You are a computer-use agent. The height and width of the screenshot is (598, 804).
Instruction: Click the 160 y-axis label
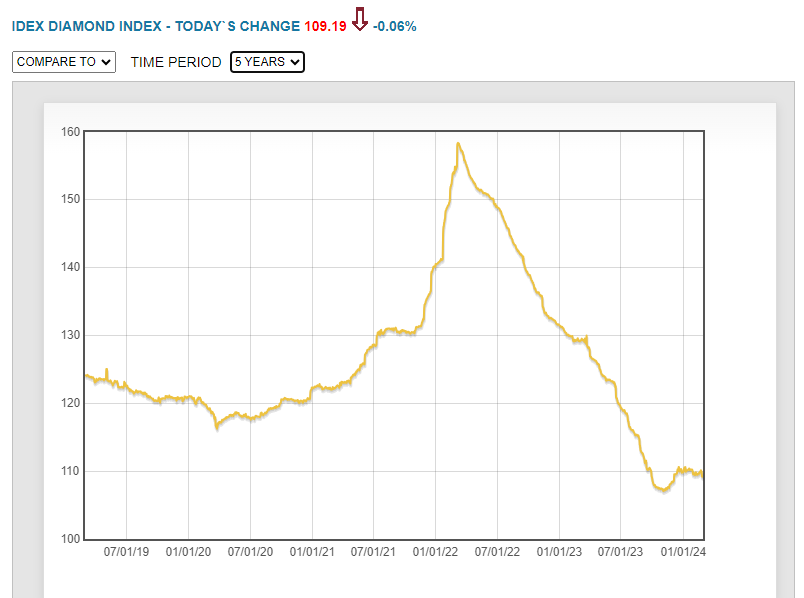click(70, 131)
